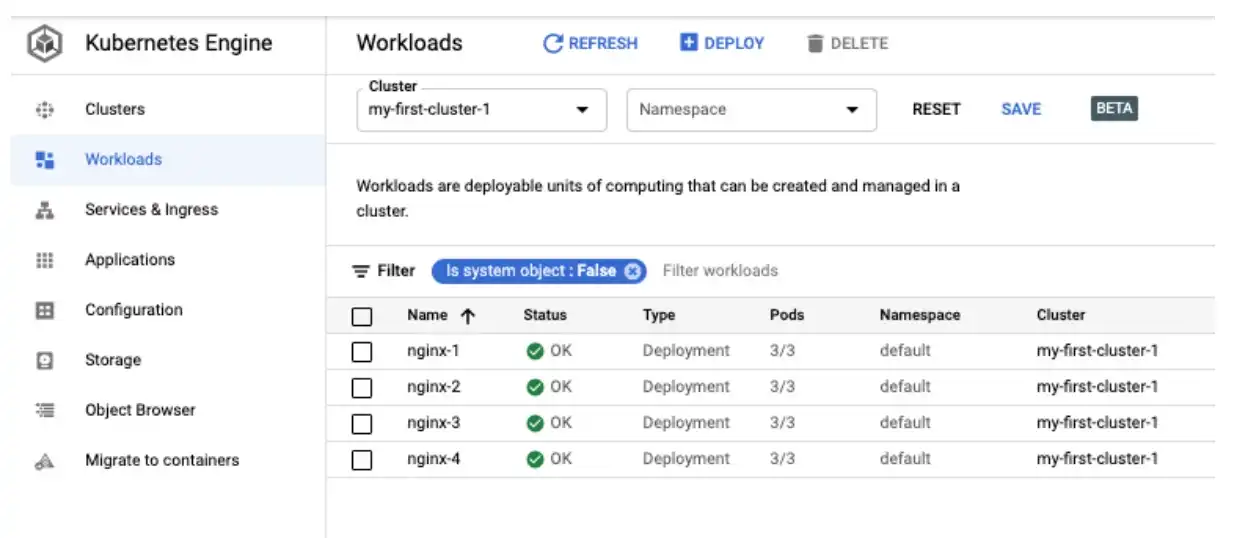Click the Filter lines icon
Screen dimensions: 1253x538
[361, 271]
